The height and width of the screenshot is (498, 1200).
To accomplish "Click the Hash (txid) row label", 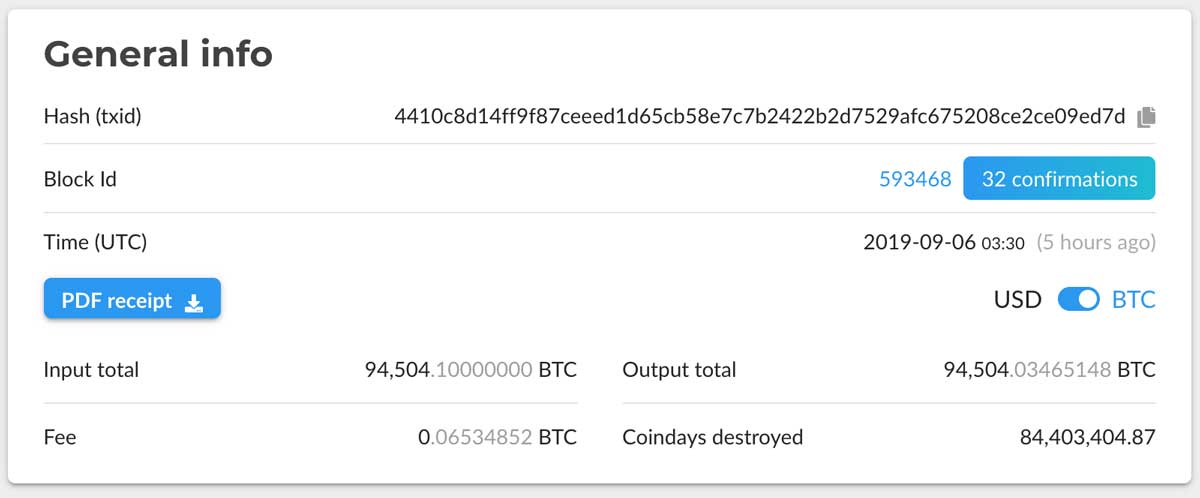I will (x=93, y=117).
